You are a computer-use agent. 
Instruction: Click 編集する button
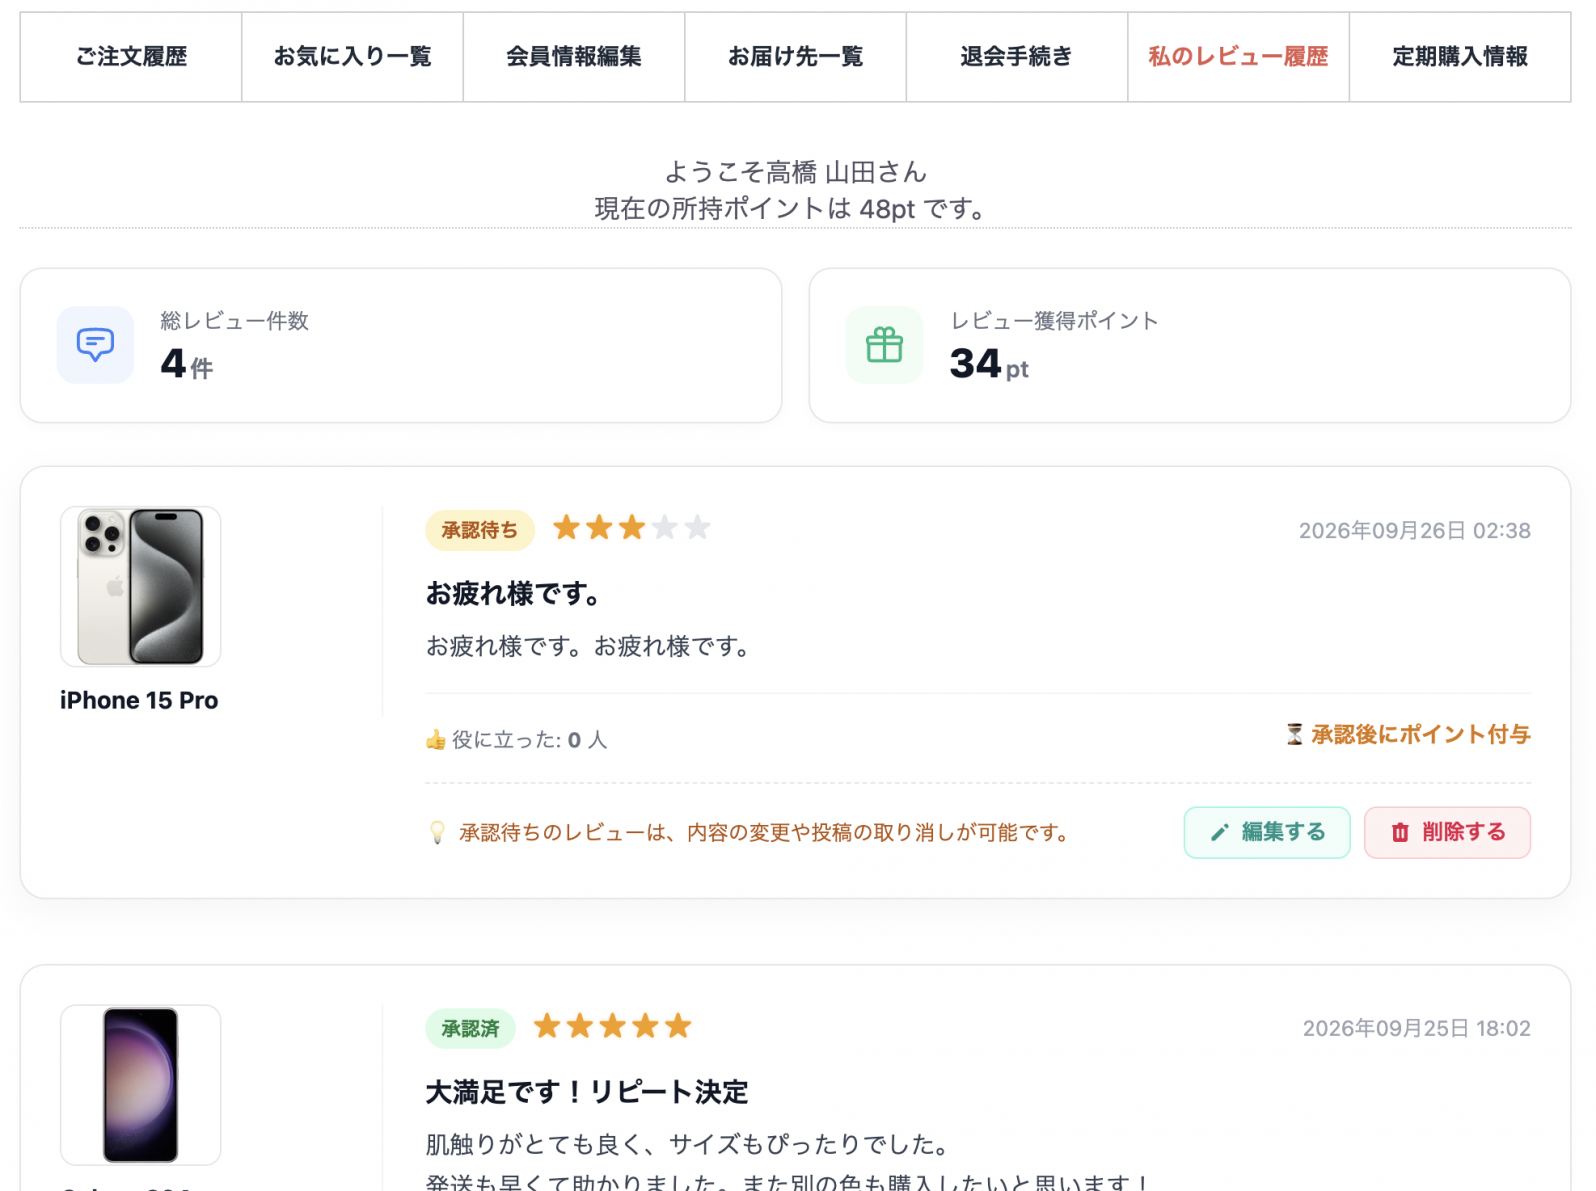coord(1267,832)
